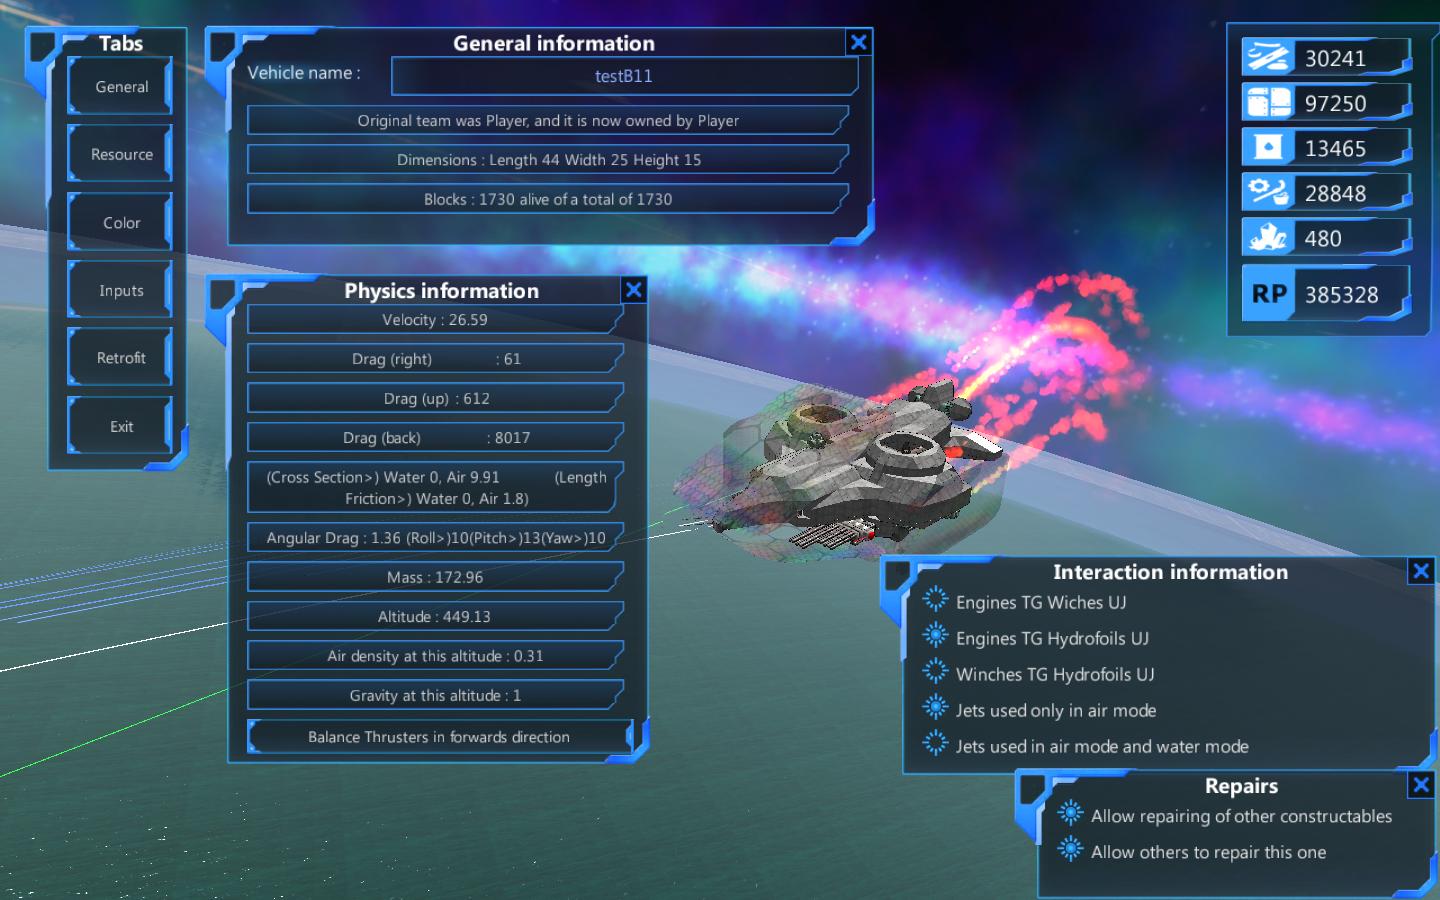Click the Mass : 172.96 row
Image resolution: width=1440 pixels, height=900 pixels.
pos(435,577)
